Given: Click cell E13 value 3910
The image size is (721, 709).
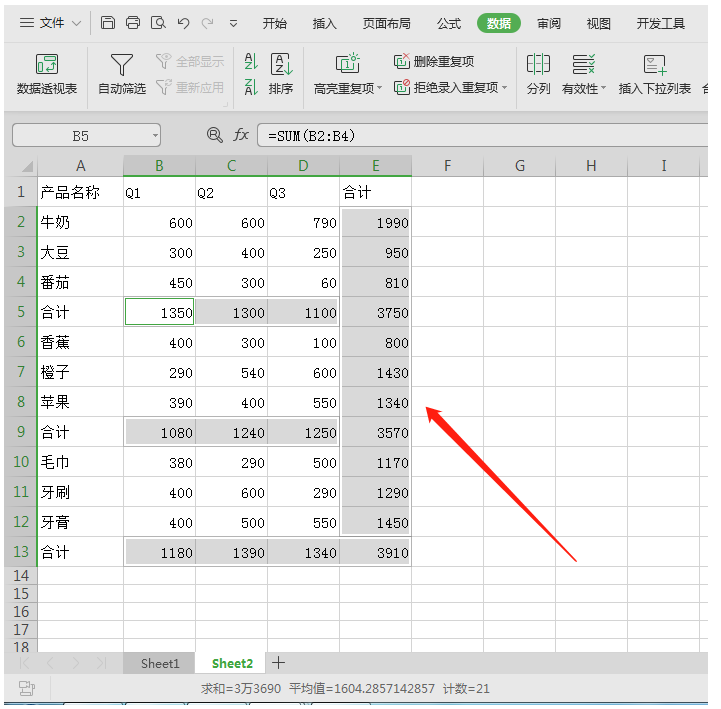Looking at the screenshot, I should (x=376, y=552).
